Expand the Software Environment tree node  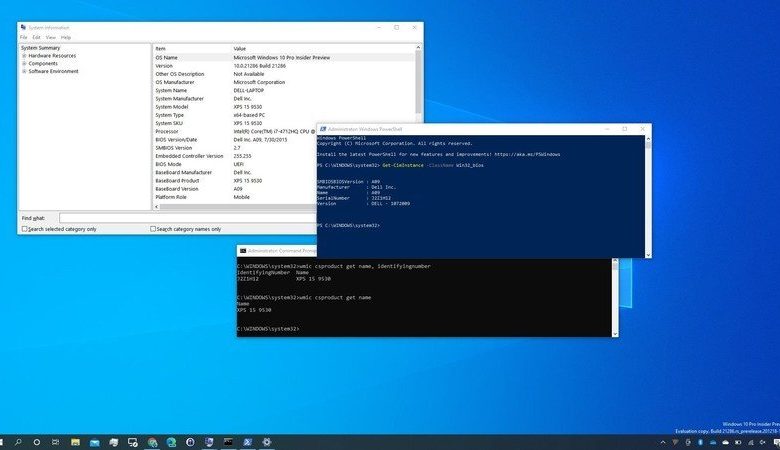(24, 71)
